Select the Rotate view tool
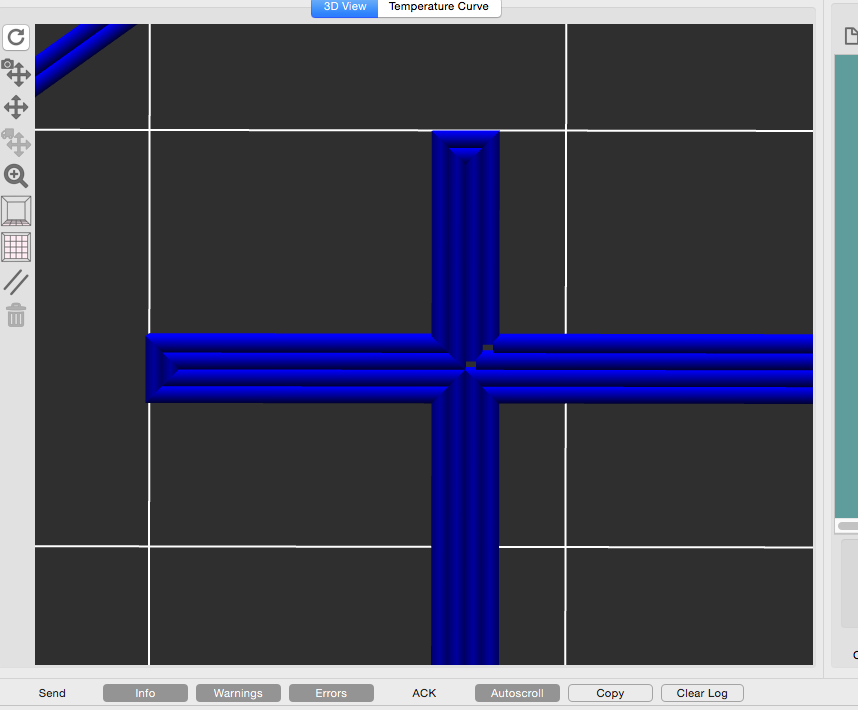The width and height of the screenshot is (858, 710). [x=16, y=38]
